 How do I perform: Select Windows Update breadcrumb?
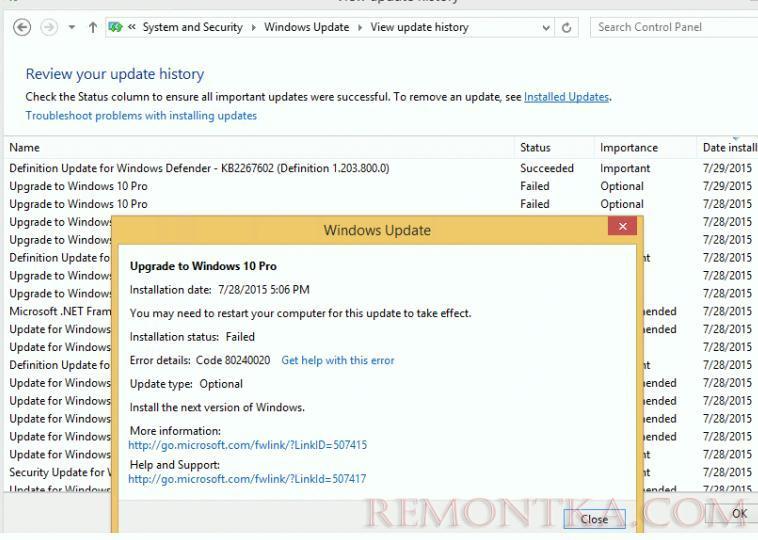(306, 27)
